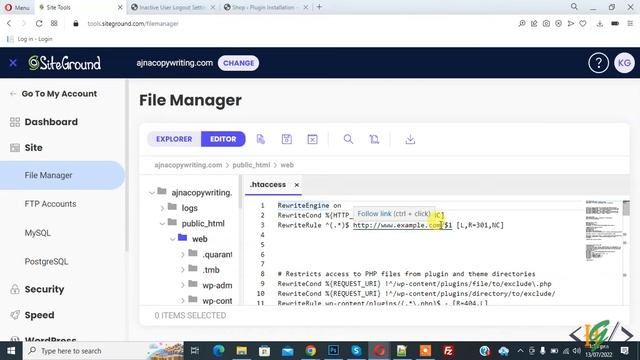Open Speed section in sidebar
The width and height of the screenshot is (640, 360).
click(x=39, y=315)
